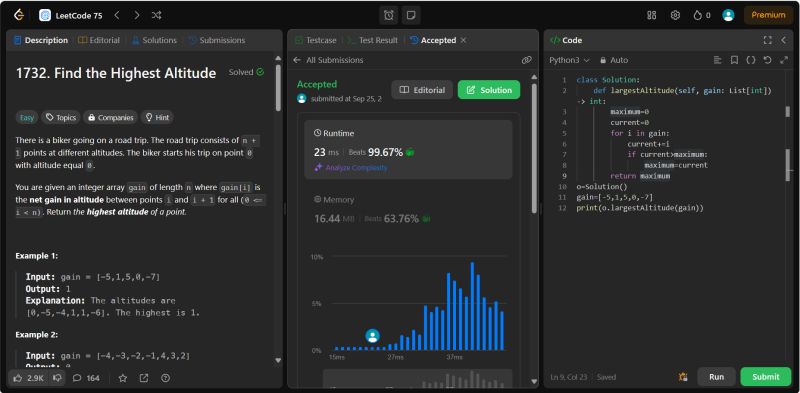
Task: Click the green Submit button
Action: [765, 377]
